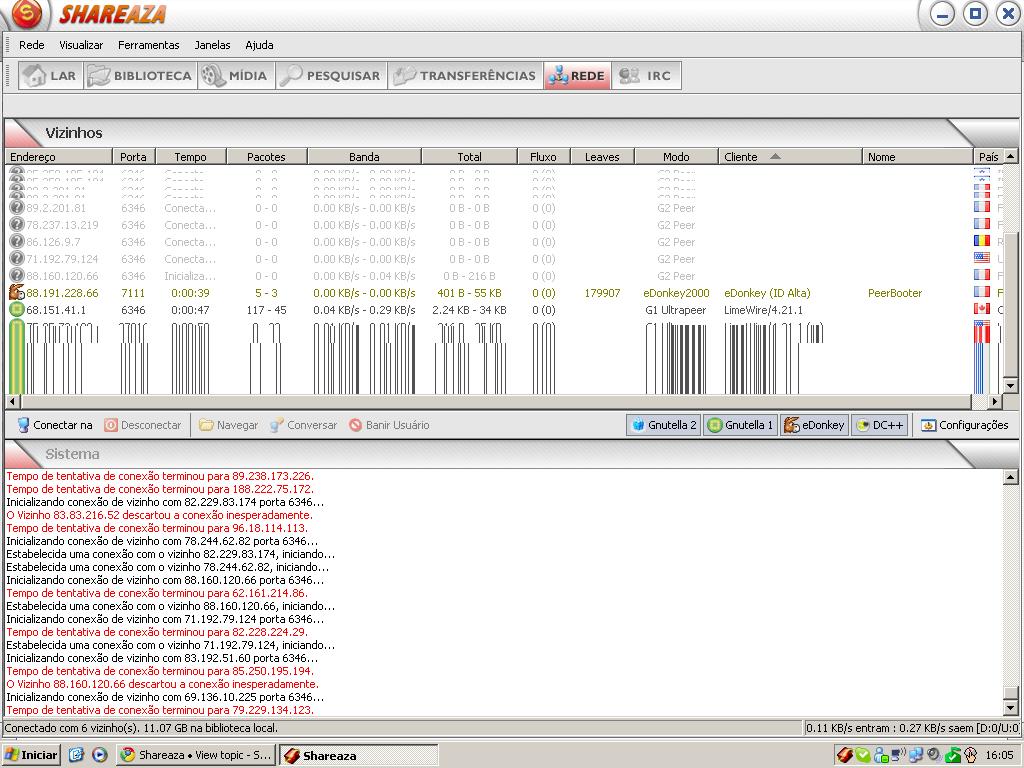Click the Conectar na button

(55, 425)
